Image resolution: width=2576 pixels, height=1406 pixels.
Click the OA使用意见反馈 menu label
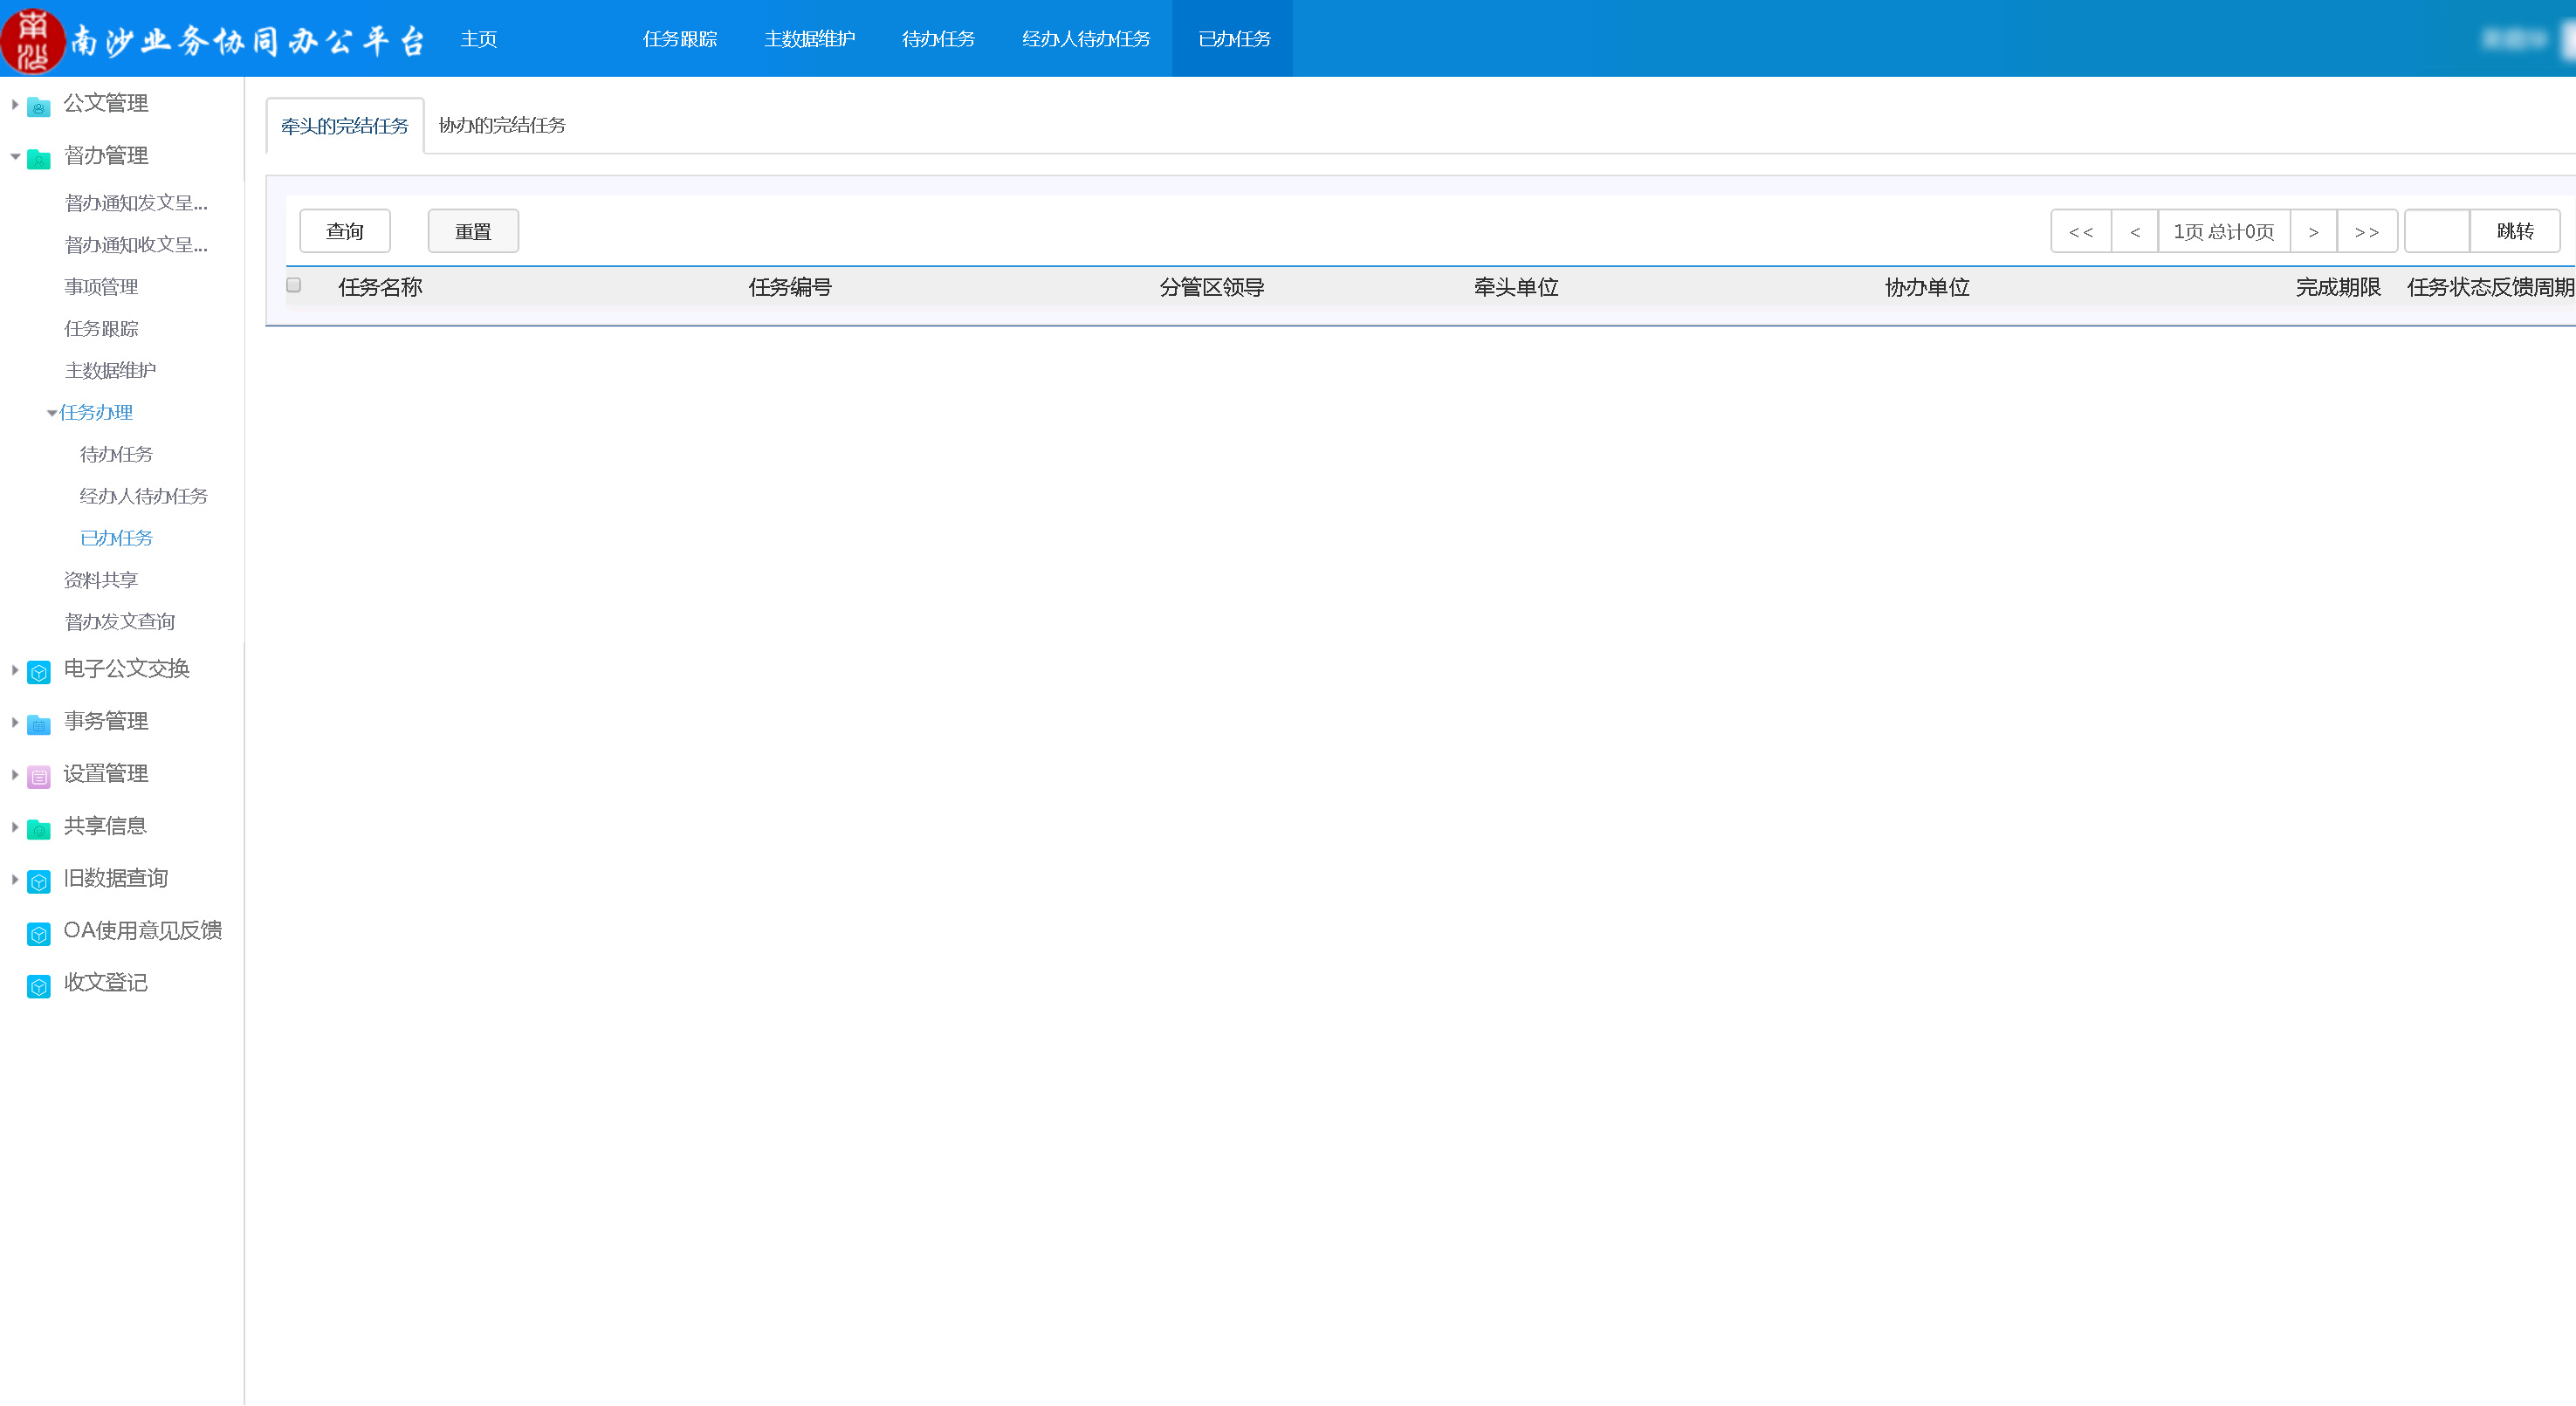click(143, 931)
